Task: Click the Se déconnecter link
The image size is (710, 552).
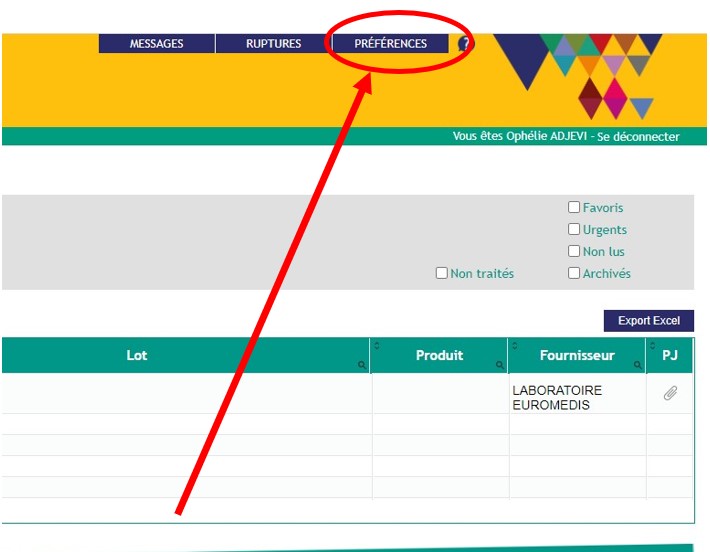Action: [x=638, y=137]
